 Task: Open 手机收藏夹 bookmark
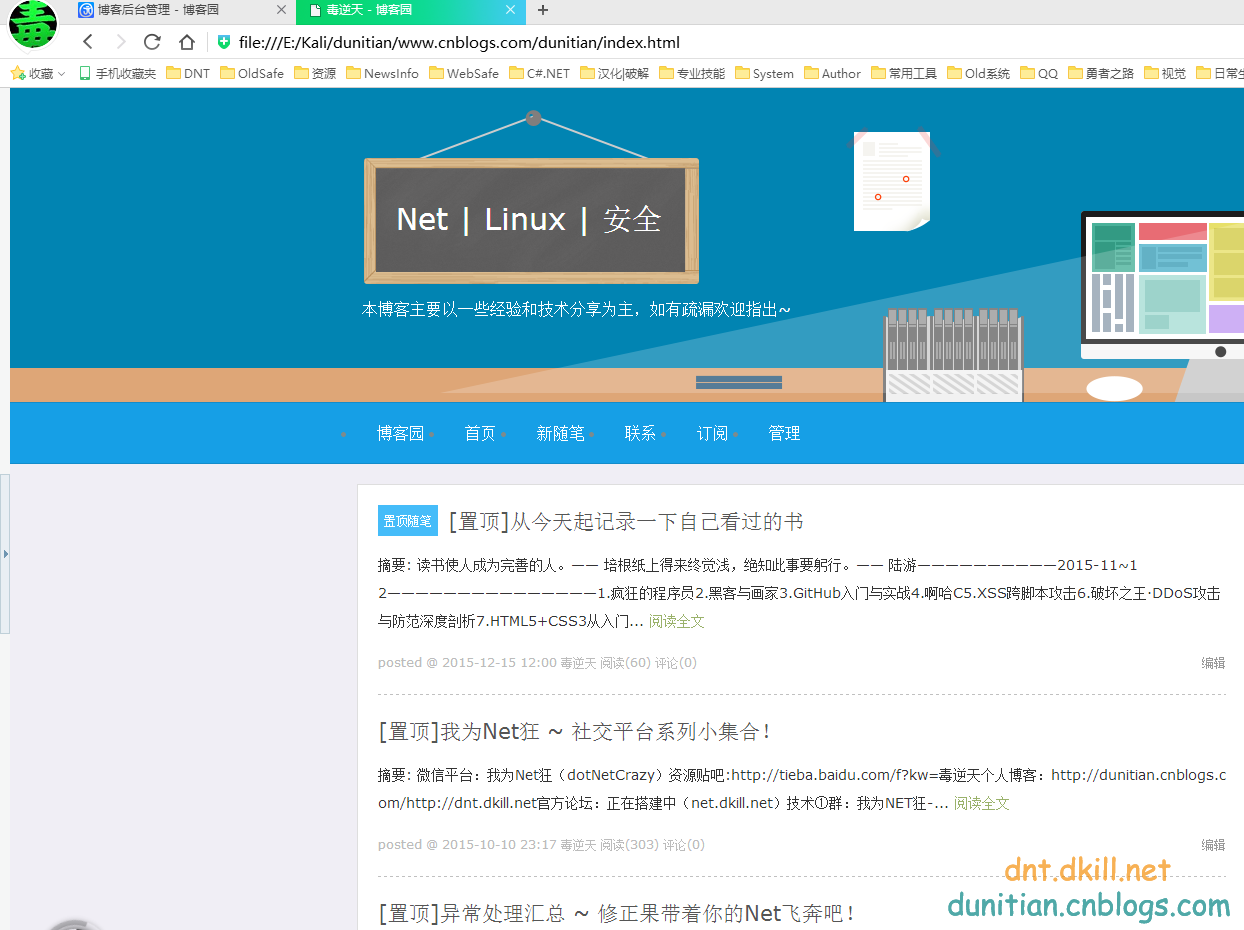pyautogui.click(x=117, y=73)
